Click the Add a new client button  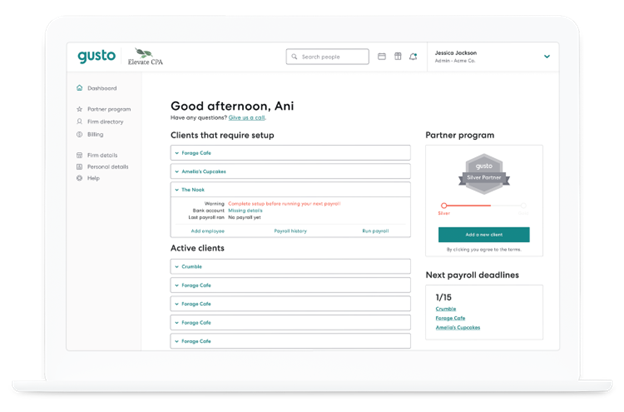(484, 235)
